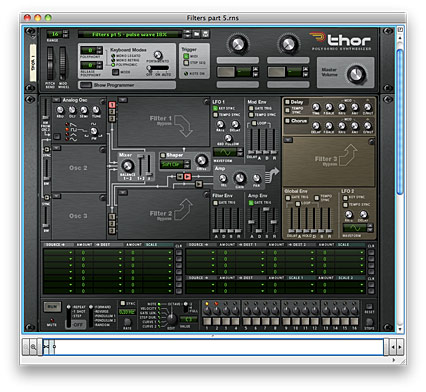Open the Filter 2 type selector dropdown
Image resolution: width=426 pixels, height=392 pixels.
pyautogui.click(x=123, y=192)
